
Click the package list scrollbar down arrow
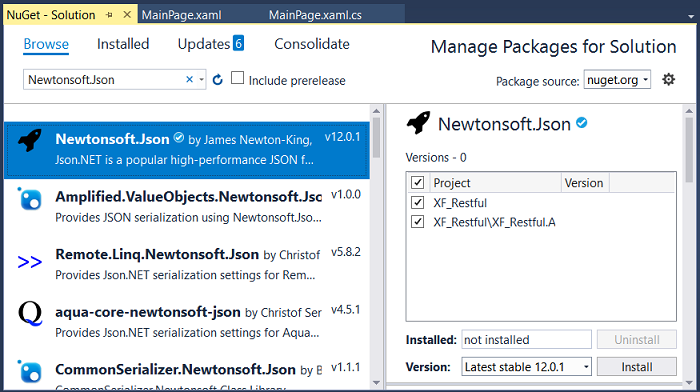(376, 383)
